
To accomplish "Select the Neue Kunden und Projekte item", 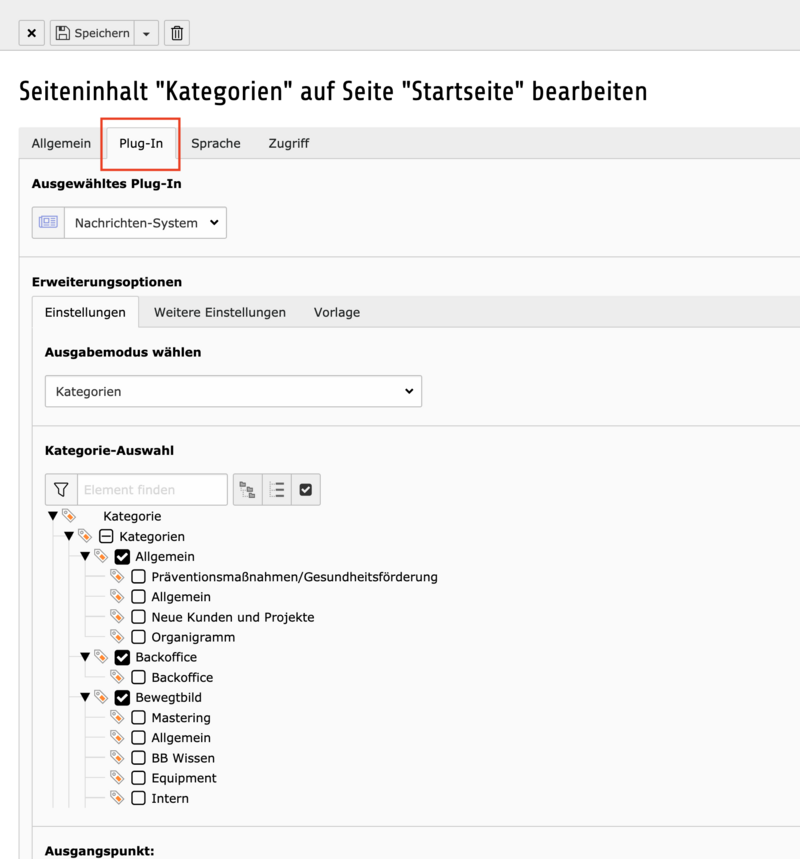I will point(232,617).
